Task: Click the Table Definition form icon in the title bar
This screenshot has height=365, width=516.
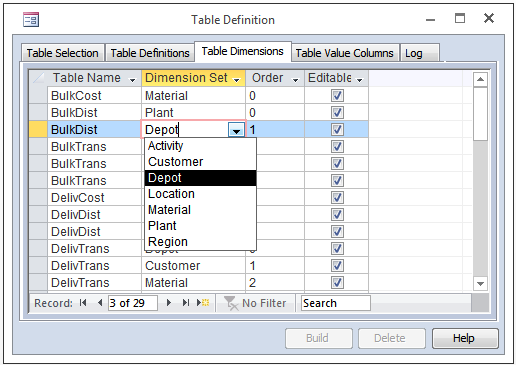Action: click(31, 19)
